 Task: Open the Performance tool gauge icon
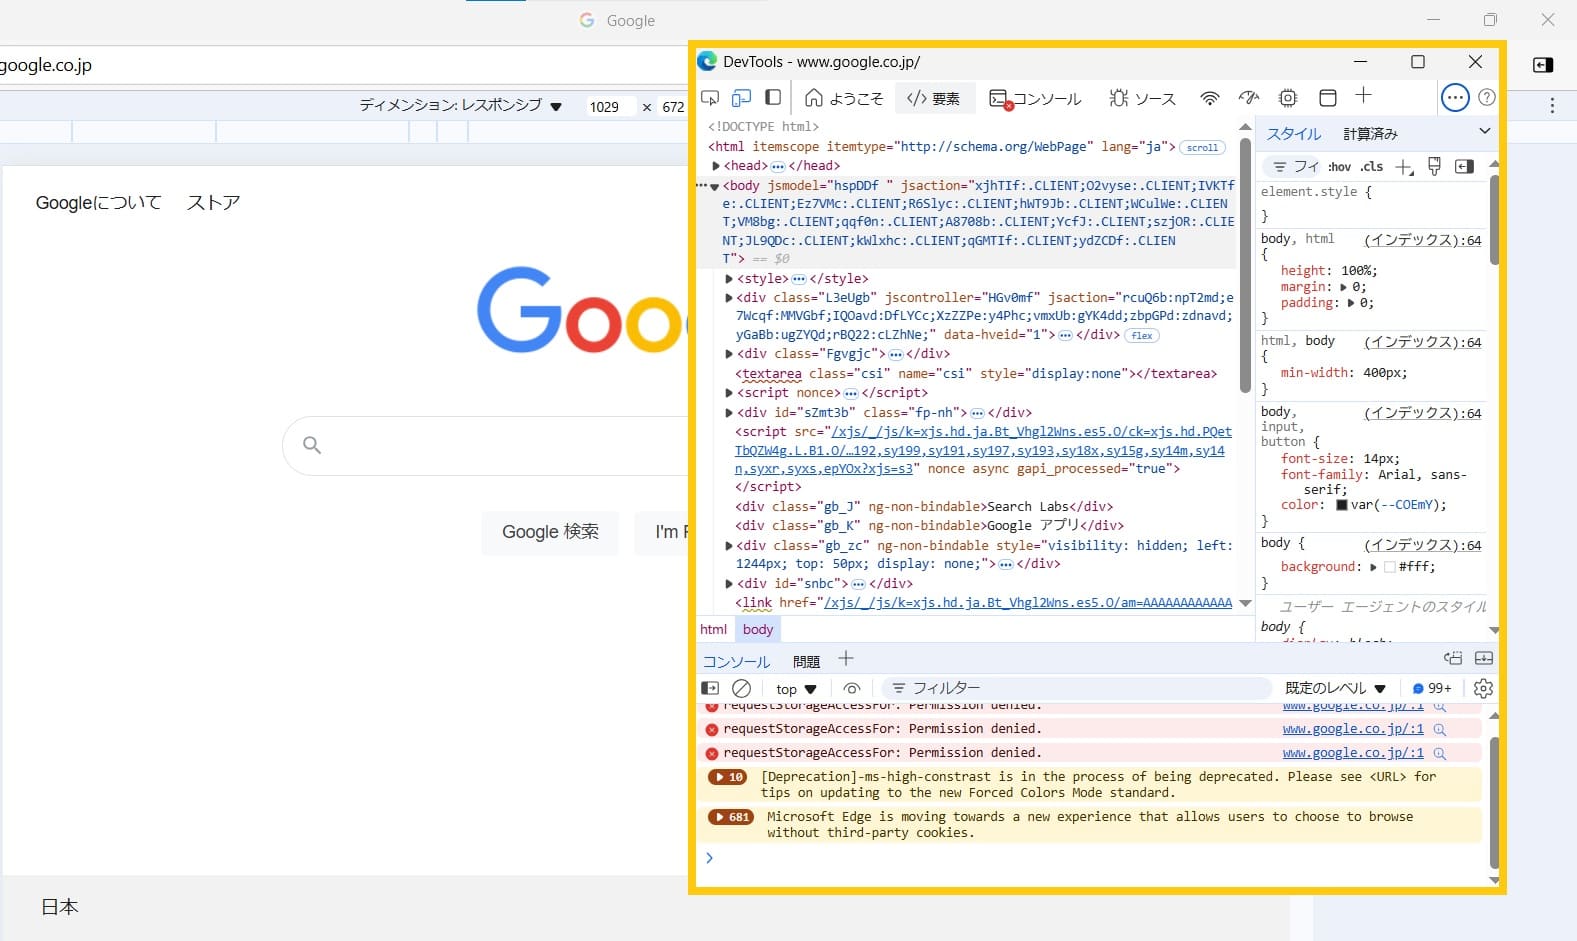coord(1249,98)
